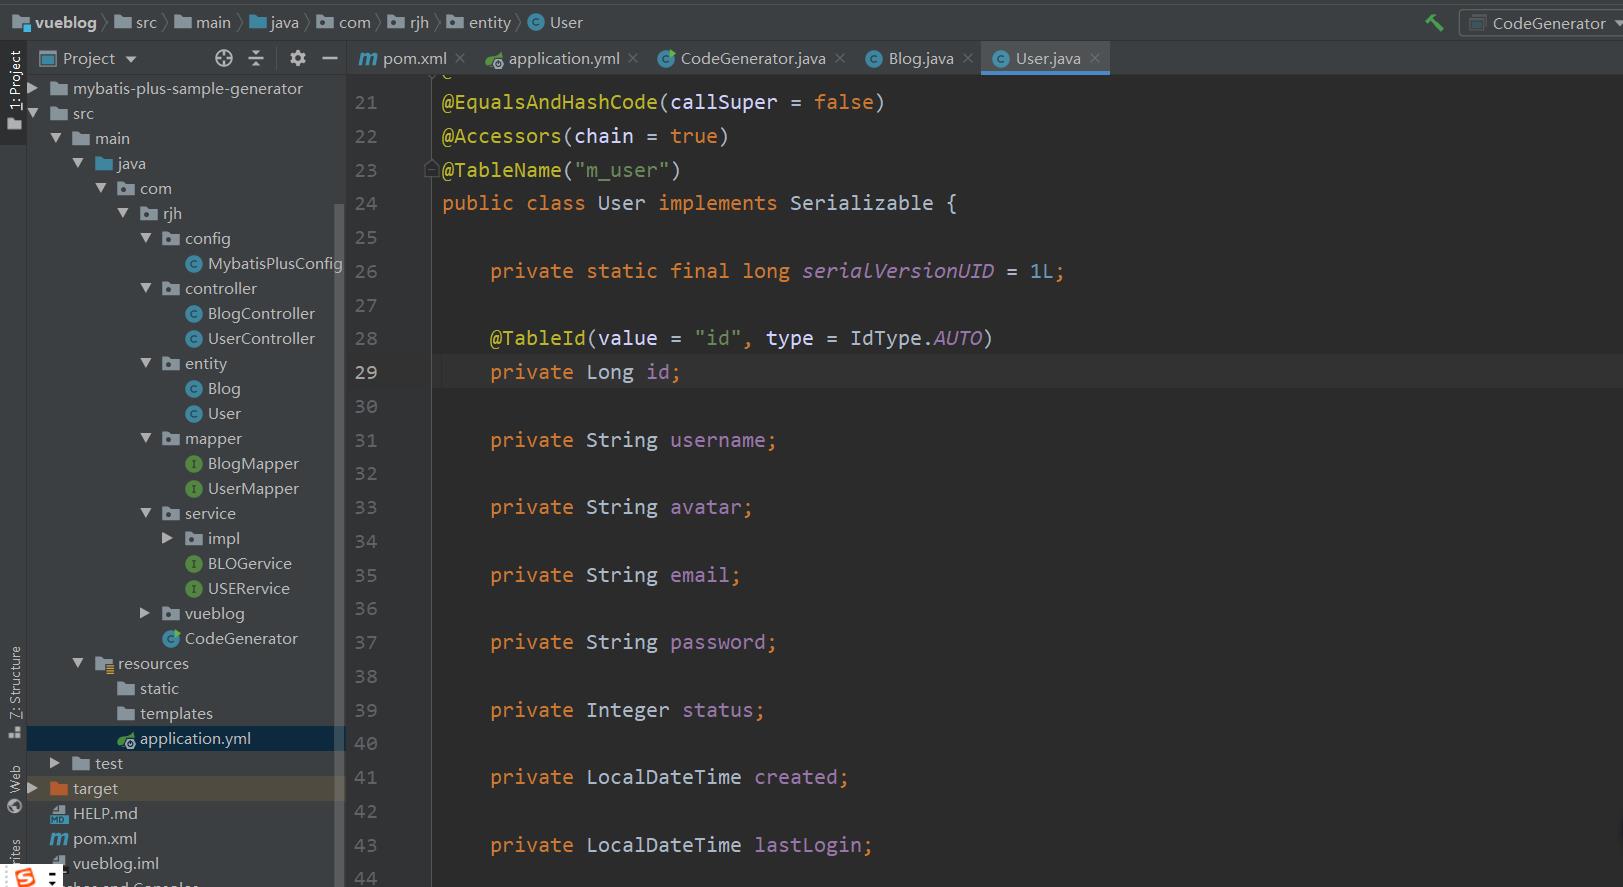Expand the target folder

[x=33, y=788]
